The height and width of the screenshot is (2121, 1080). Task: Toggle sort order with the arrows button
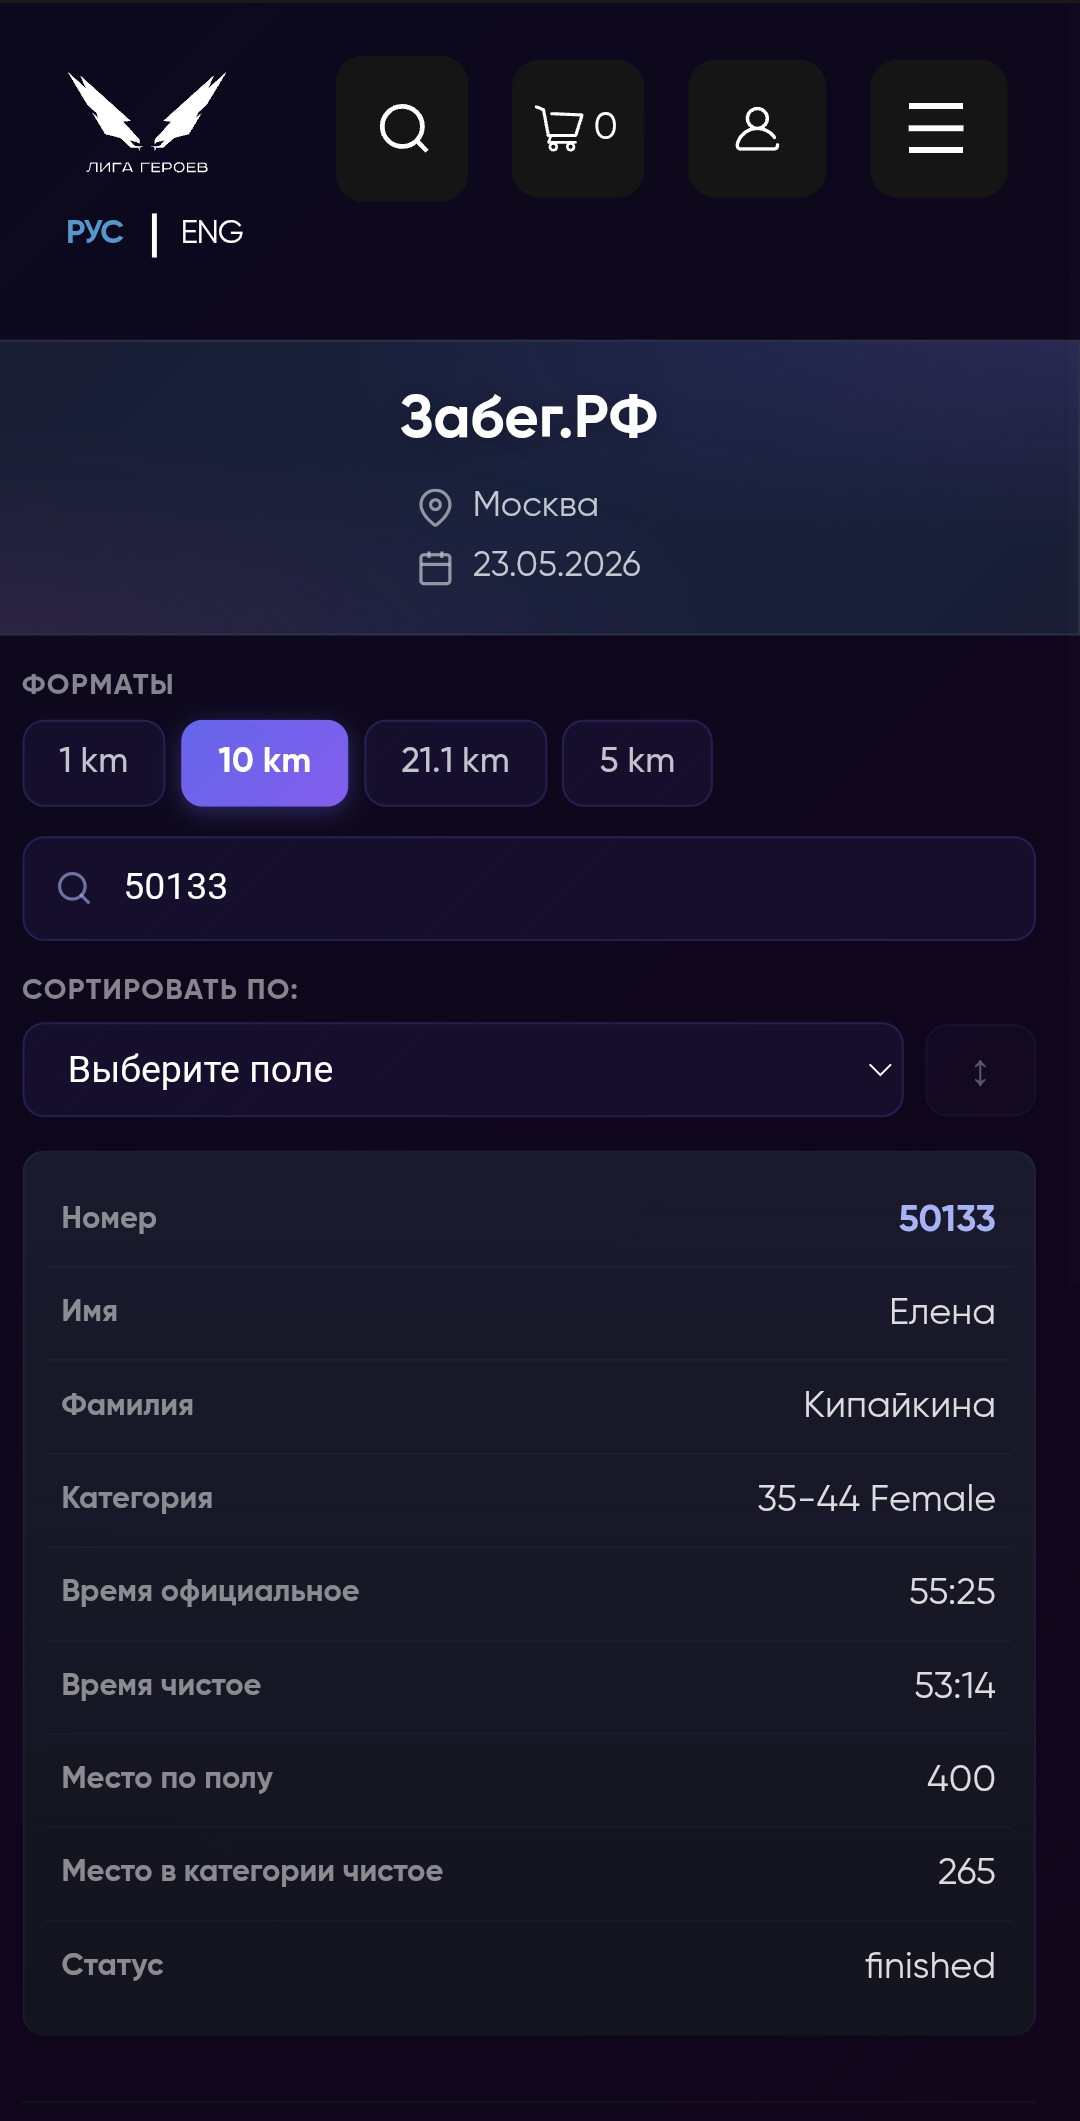tap(980, 1071)
